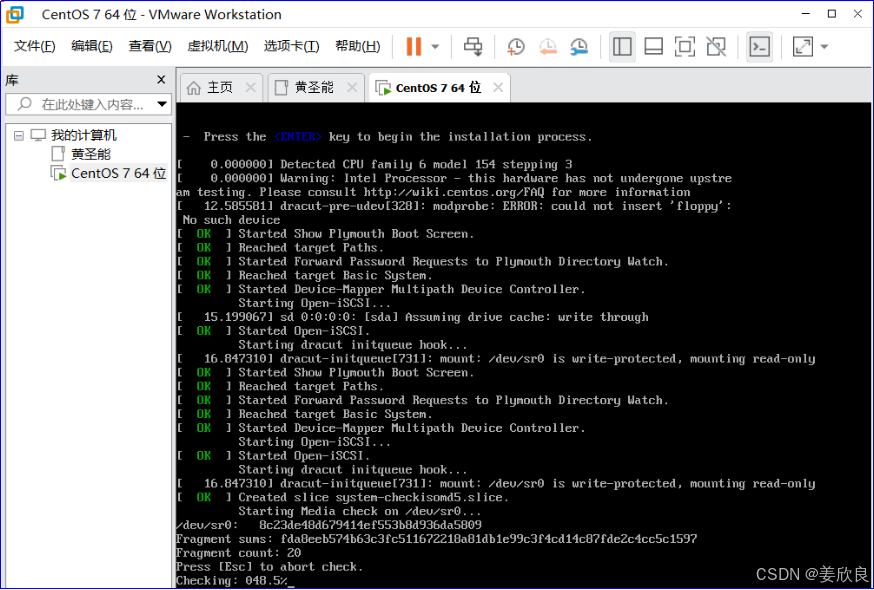
Task: Click the library search field
Action: 88,104
